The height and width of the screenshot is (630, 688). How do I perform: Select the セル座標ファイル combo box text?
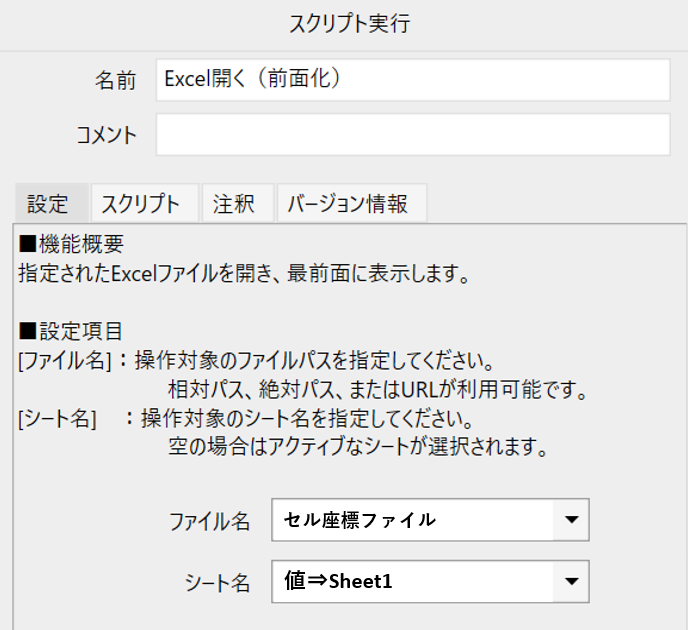pyautogui.click(x=360, y=520)
